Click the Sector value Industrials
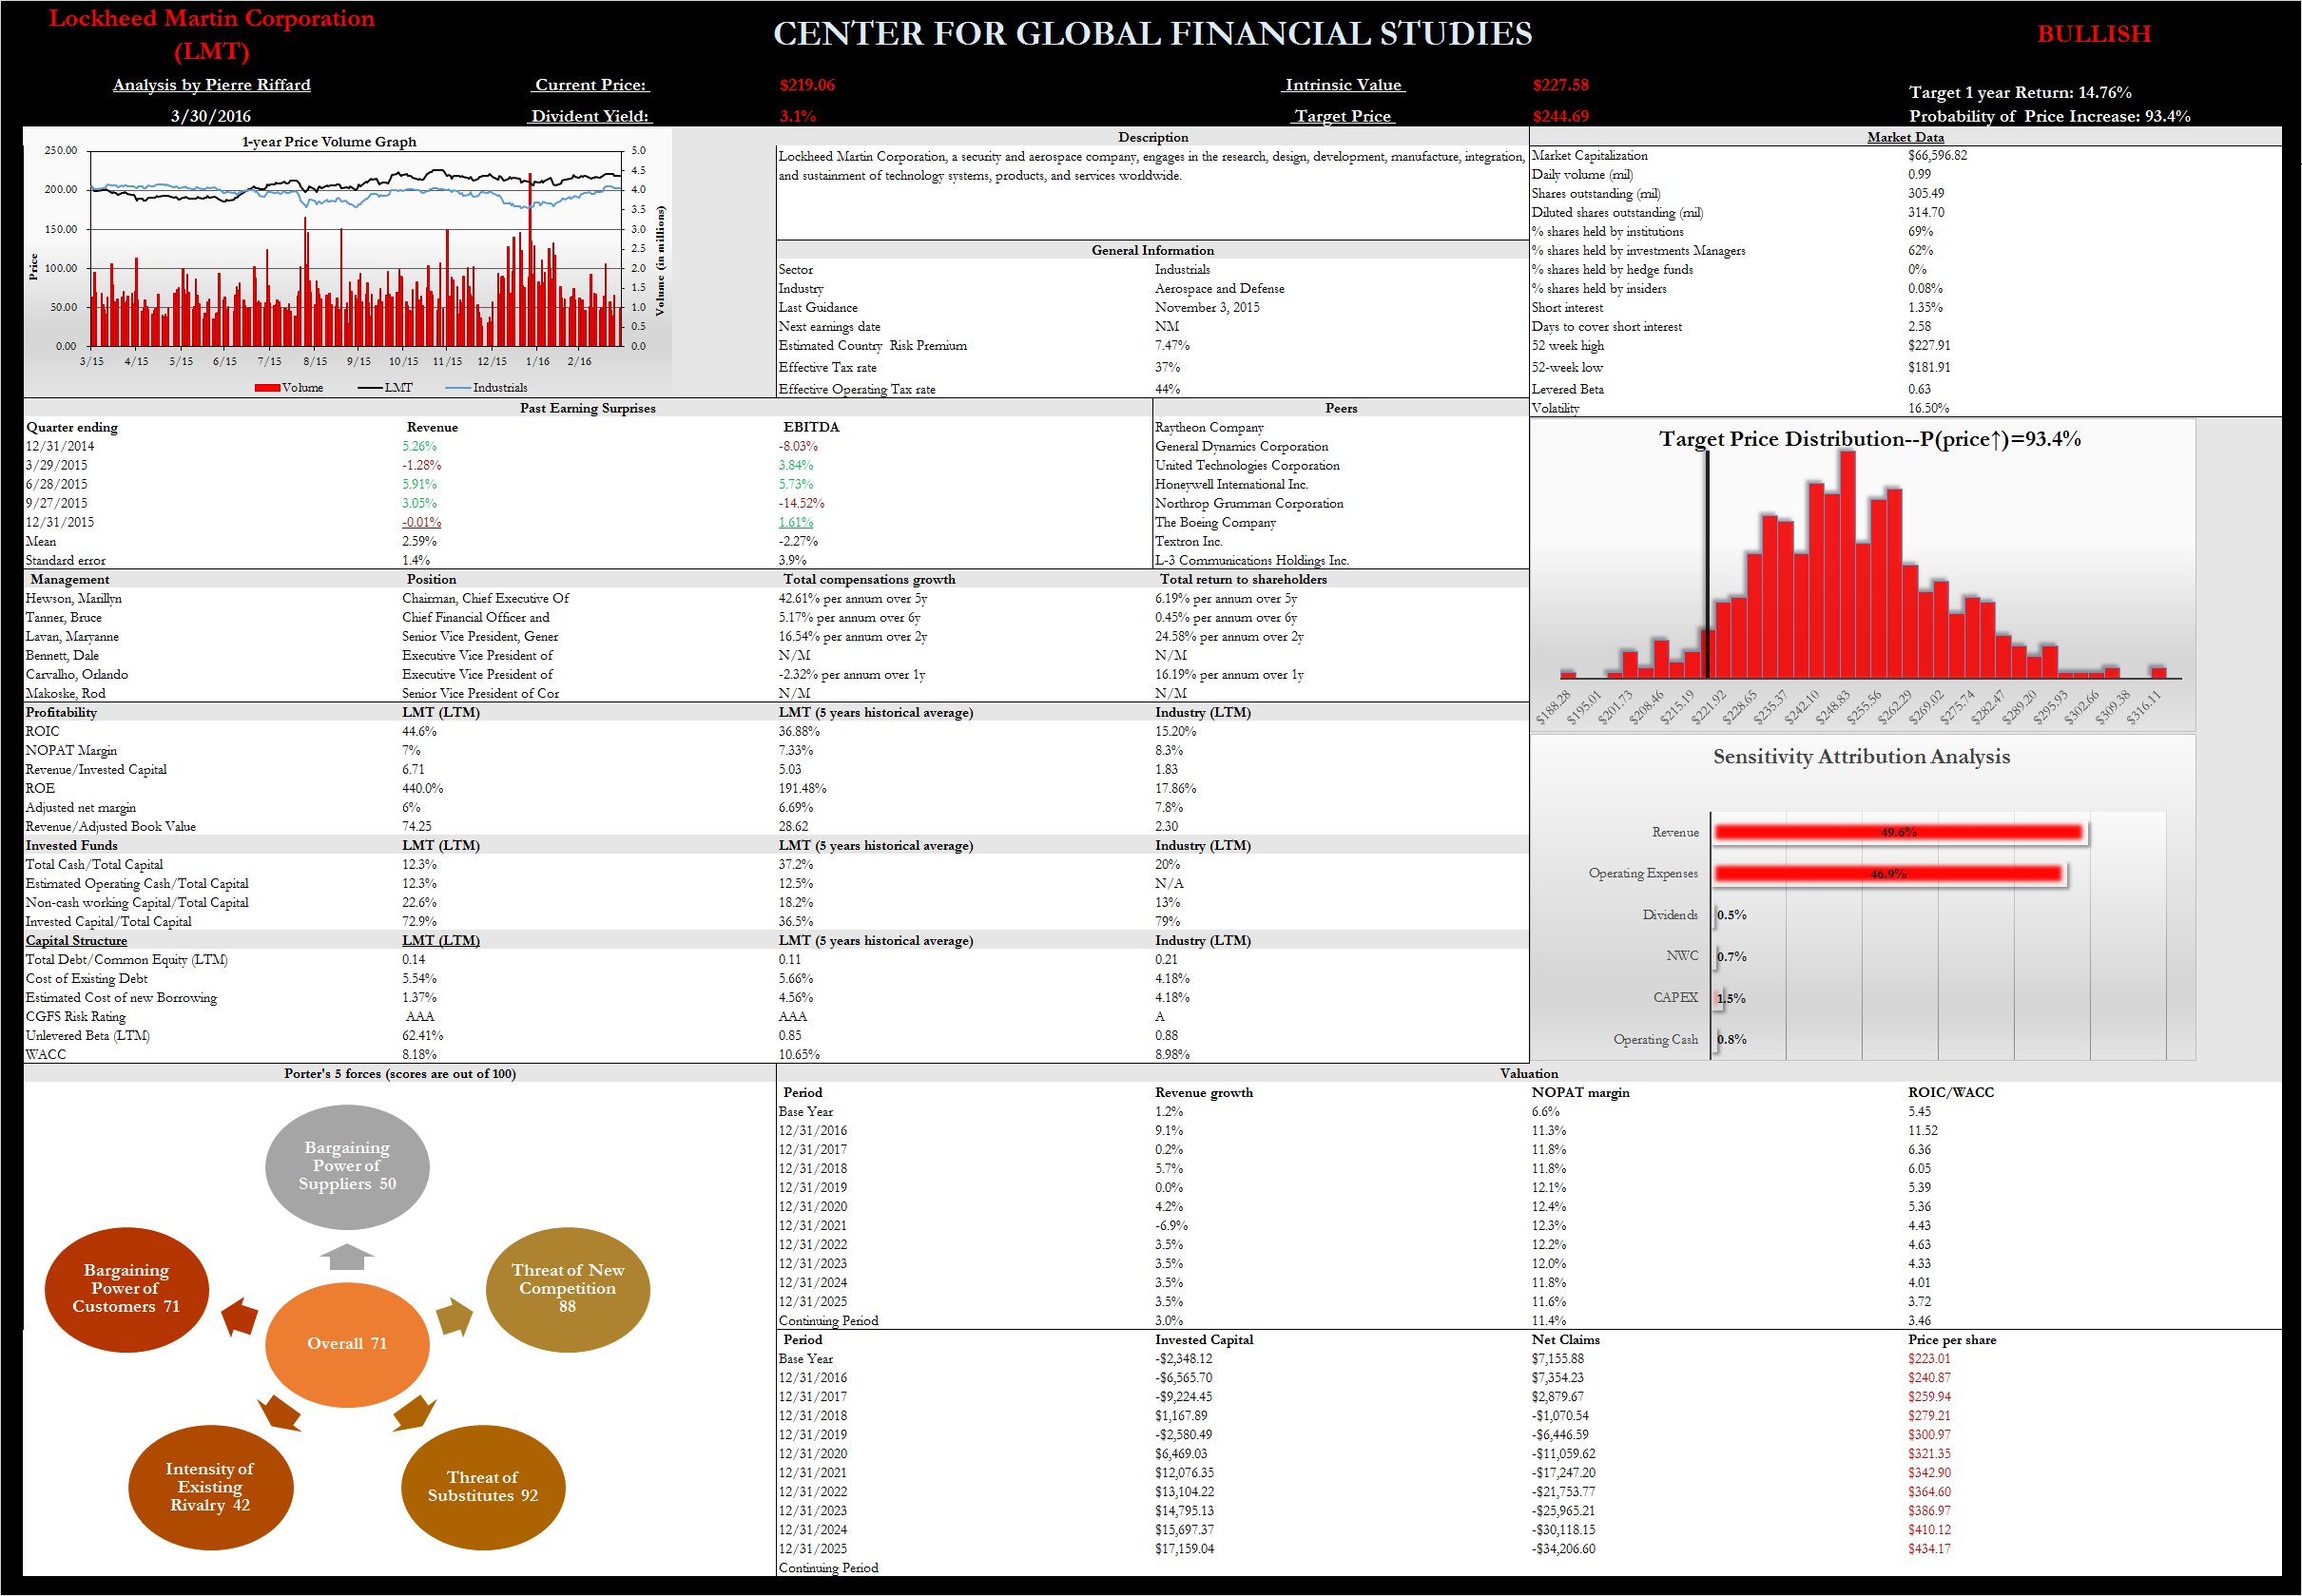Image resolution: width=2302 pixels, height=1596 pixels. (1182, 269)
